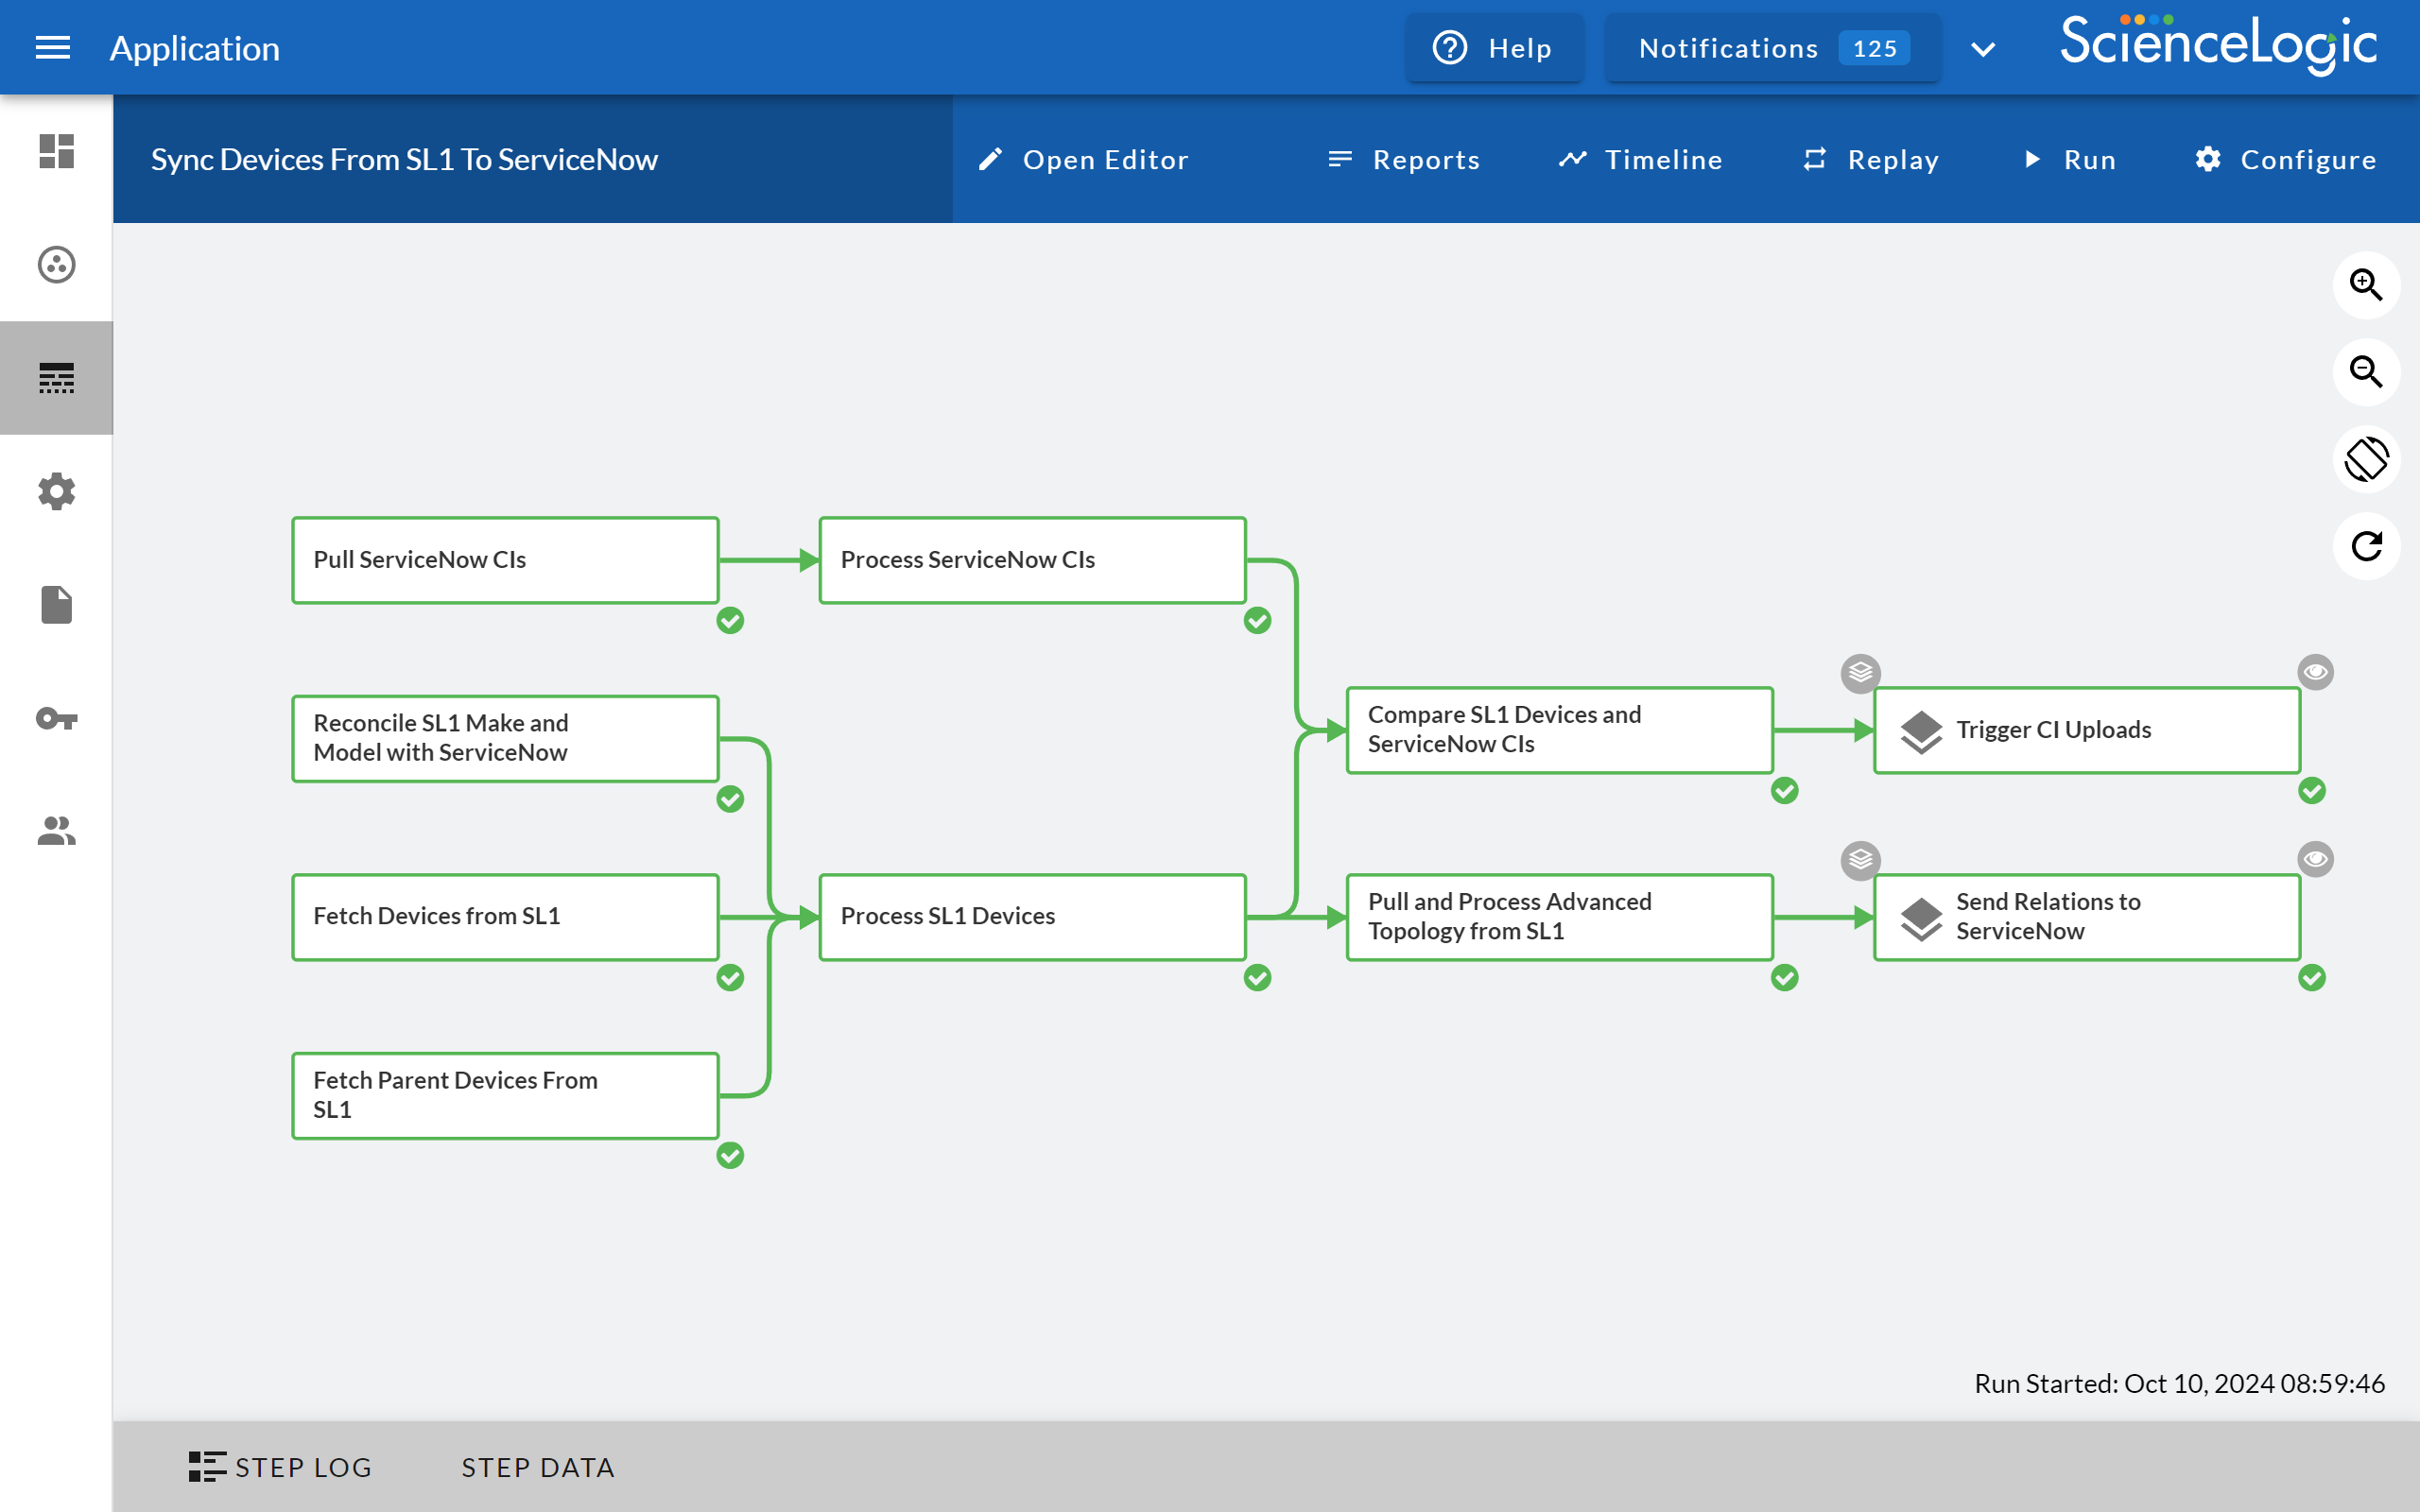Open Configure settings
The width and height of the screenshot is (2420, 1512).
(2286, 159)
